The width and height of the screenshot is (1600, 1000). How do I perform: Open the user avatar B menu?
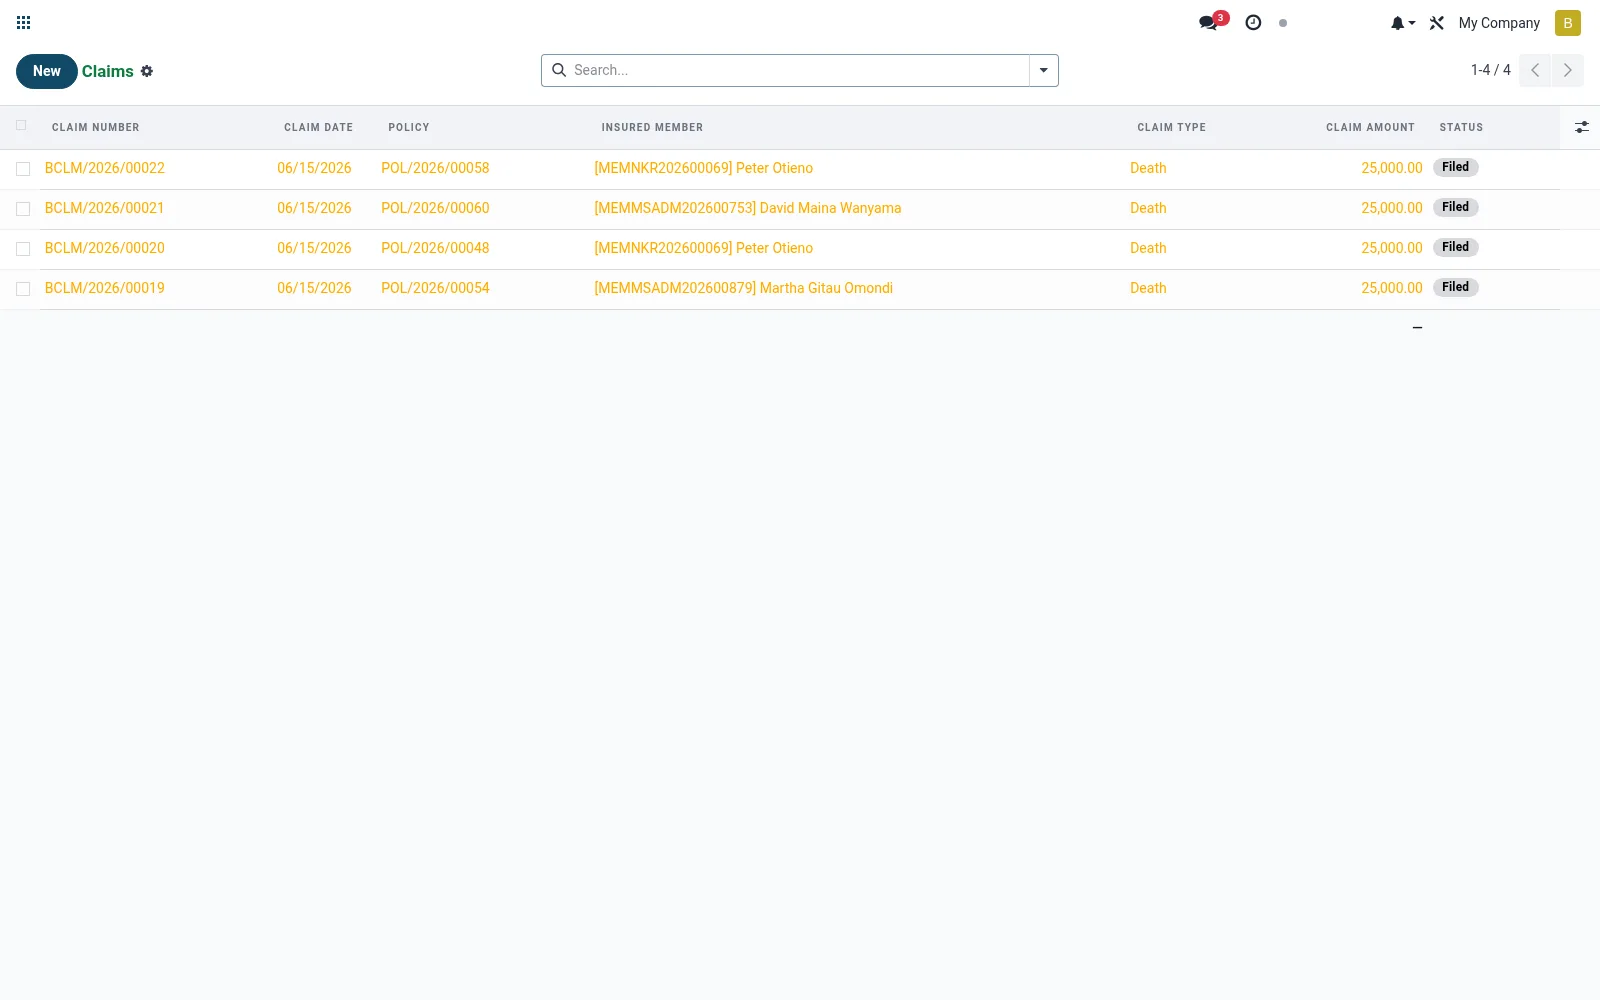click(x=1567, y=23)
